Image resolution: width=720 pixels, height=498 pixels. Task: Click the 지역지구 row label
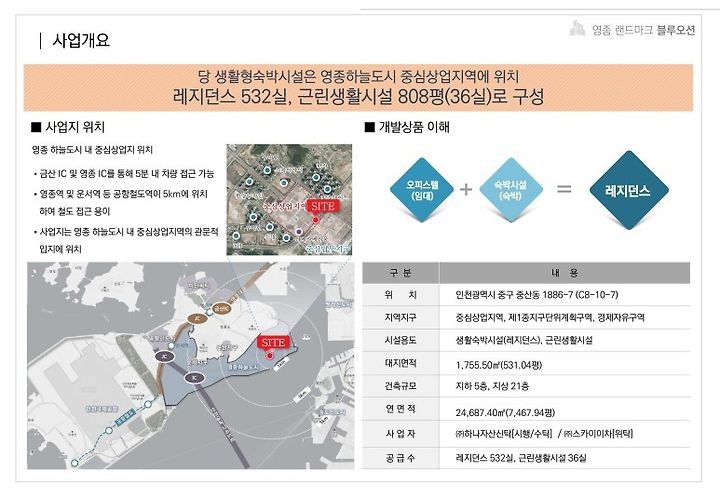[x=400, y=317]
